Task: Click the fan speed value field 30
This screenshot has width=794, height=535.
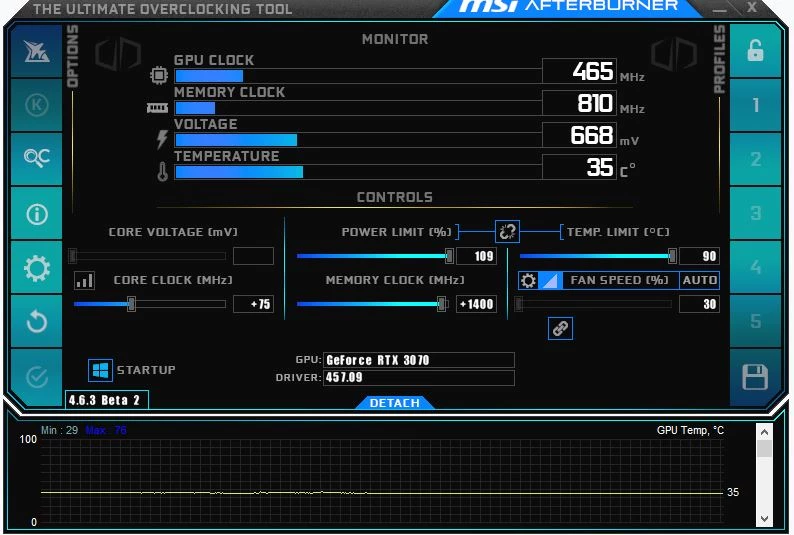Action: pos(699,304)
